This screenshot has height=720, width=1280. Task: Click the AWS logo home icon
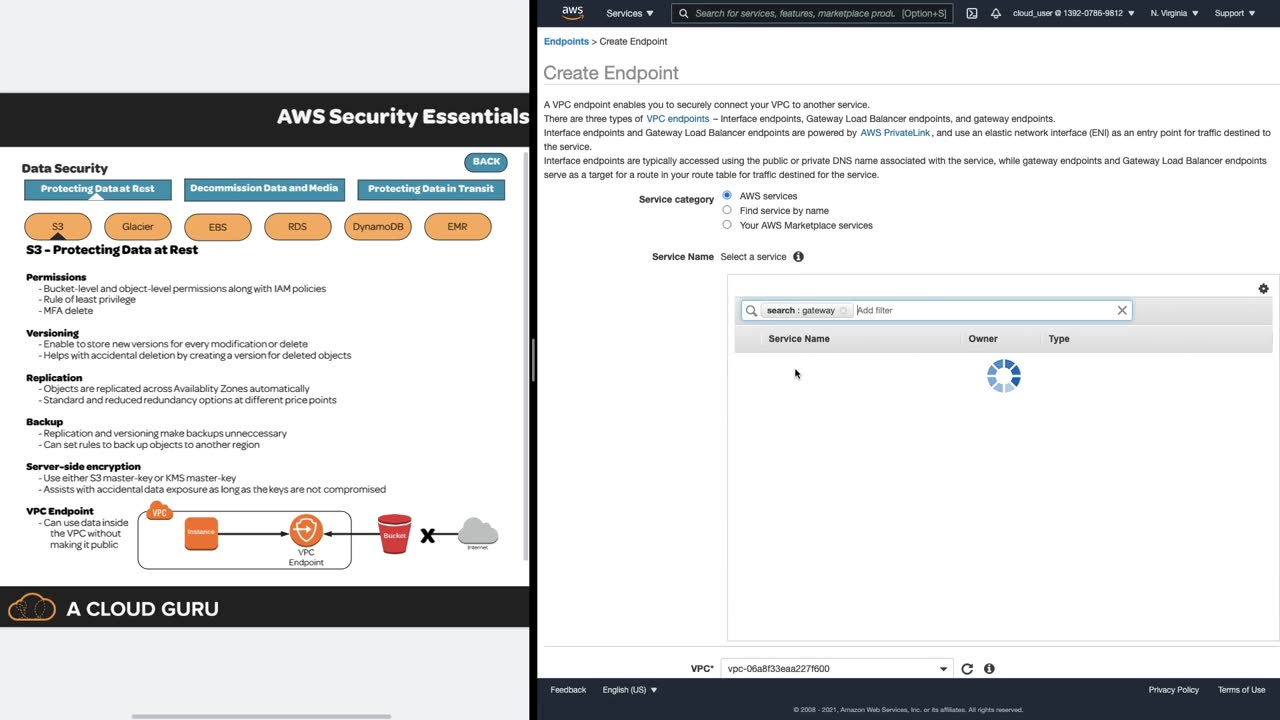pyautogui.click(x=572, y=13)
